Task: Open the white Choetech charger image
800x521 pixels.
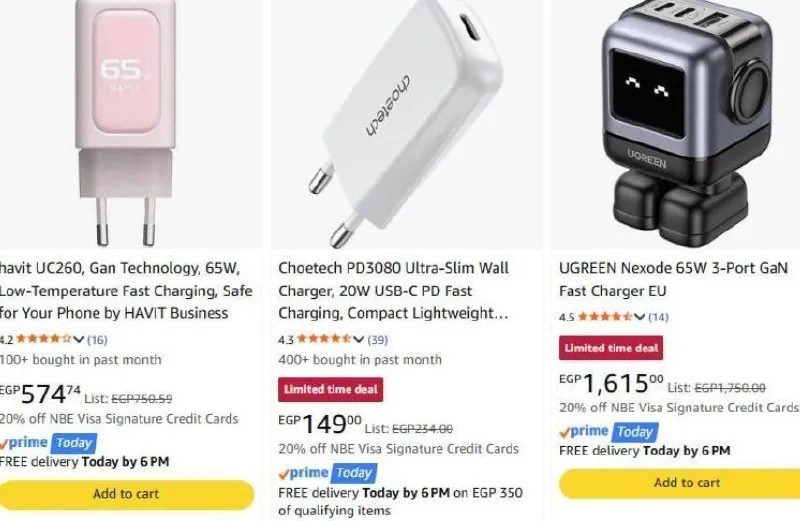Action: (406, 122)
